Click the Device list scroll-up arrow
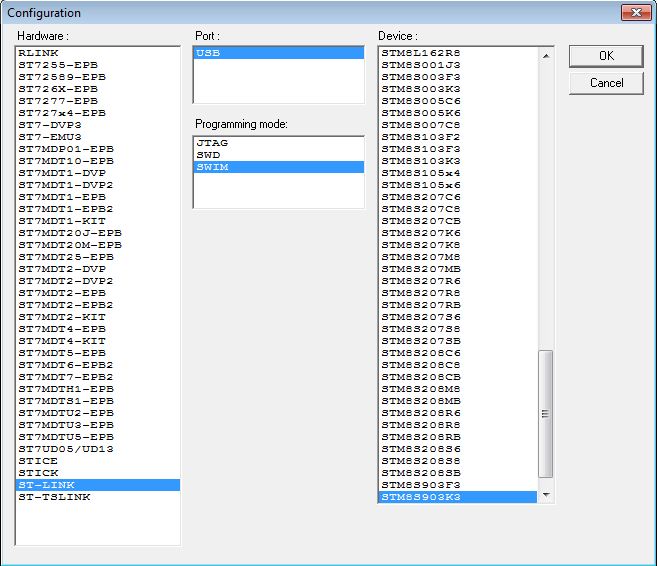The width and height of the screenshot is (657, 566). [545, 53]
